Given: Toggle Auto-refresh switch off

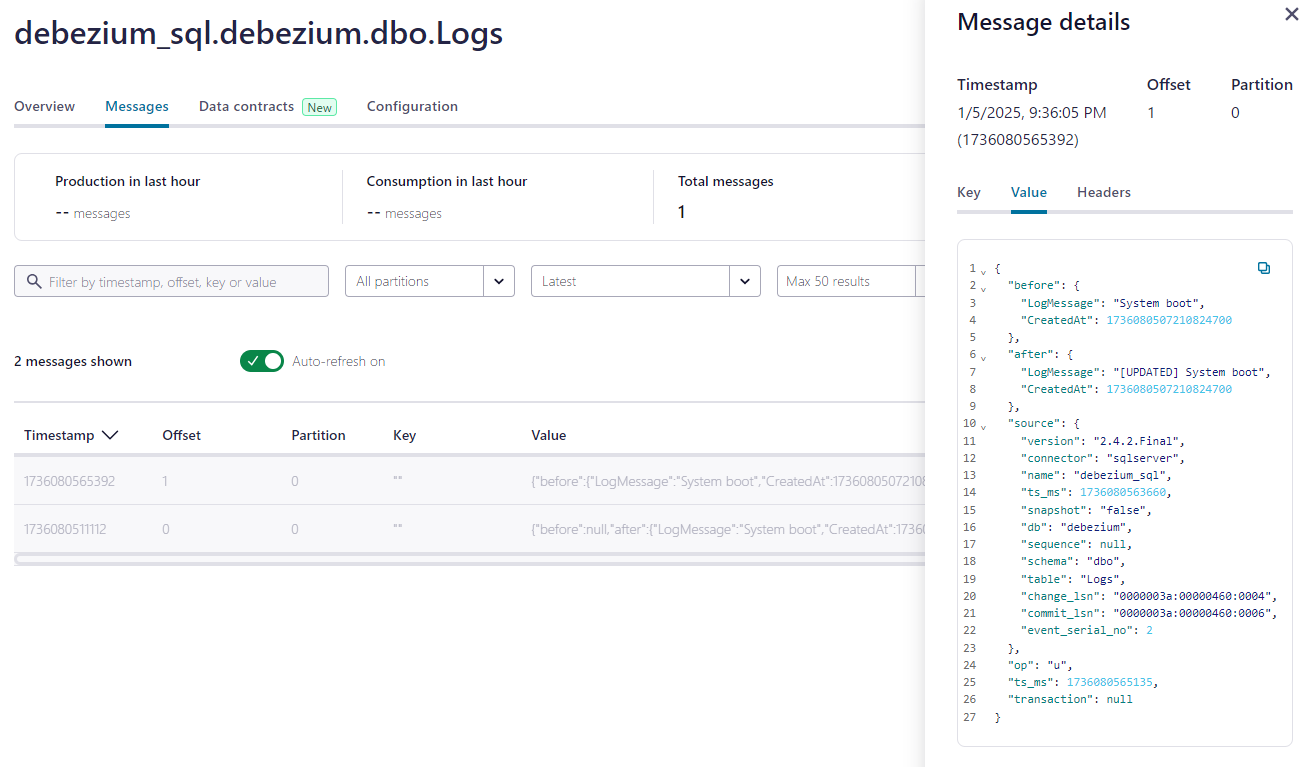Looking at the screenshot, I should (262, 361).
